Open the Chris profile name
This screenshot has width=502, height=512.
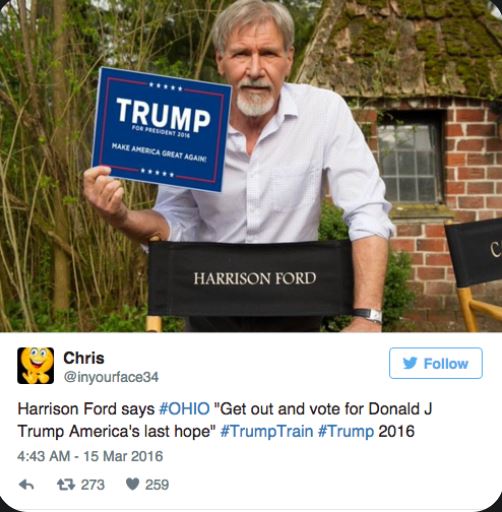point(84,358)
